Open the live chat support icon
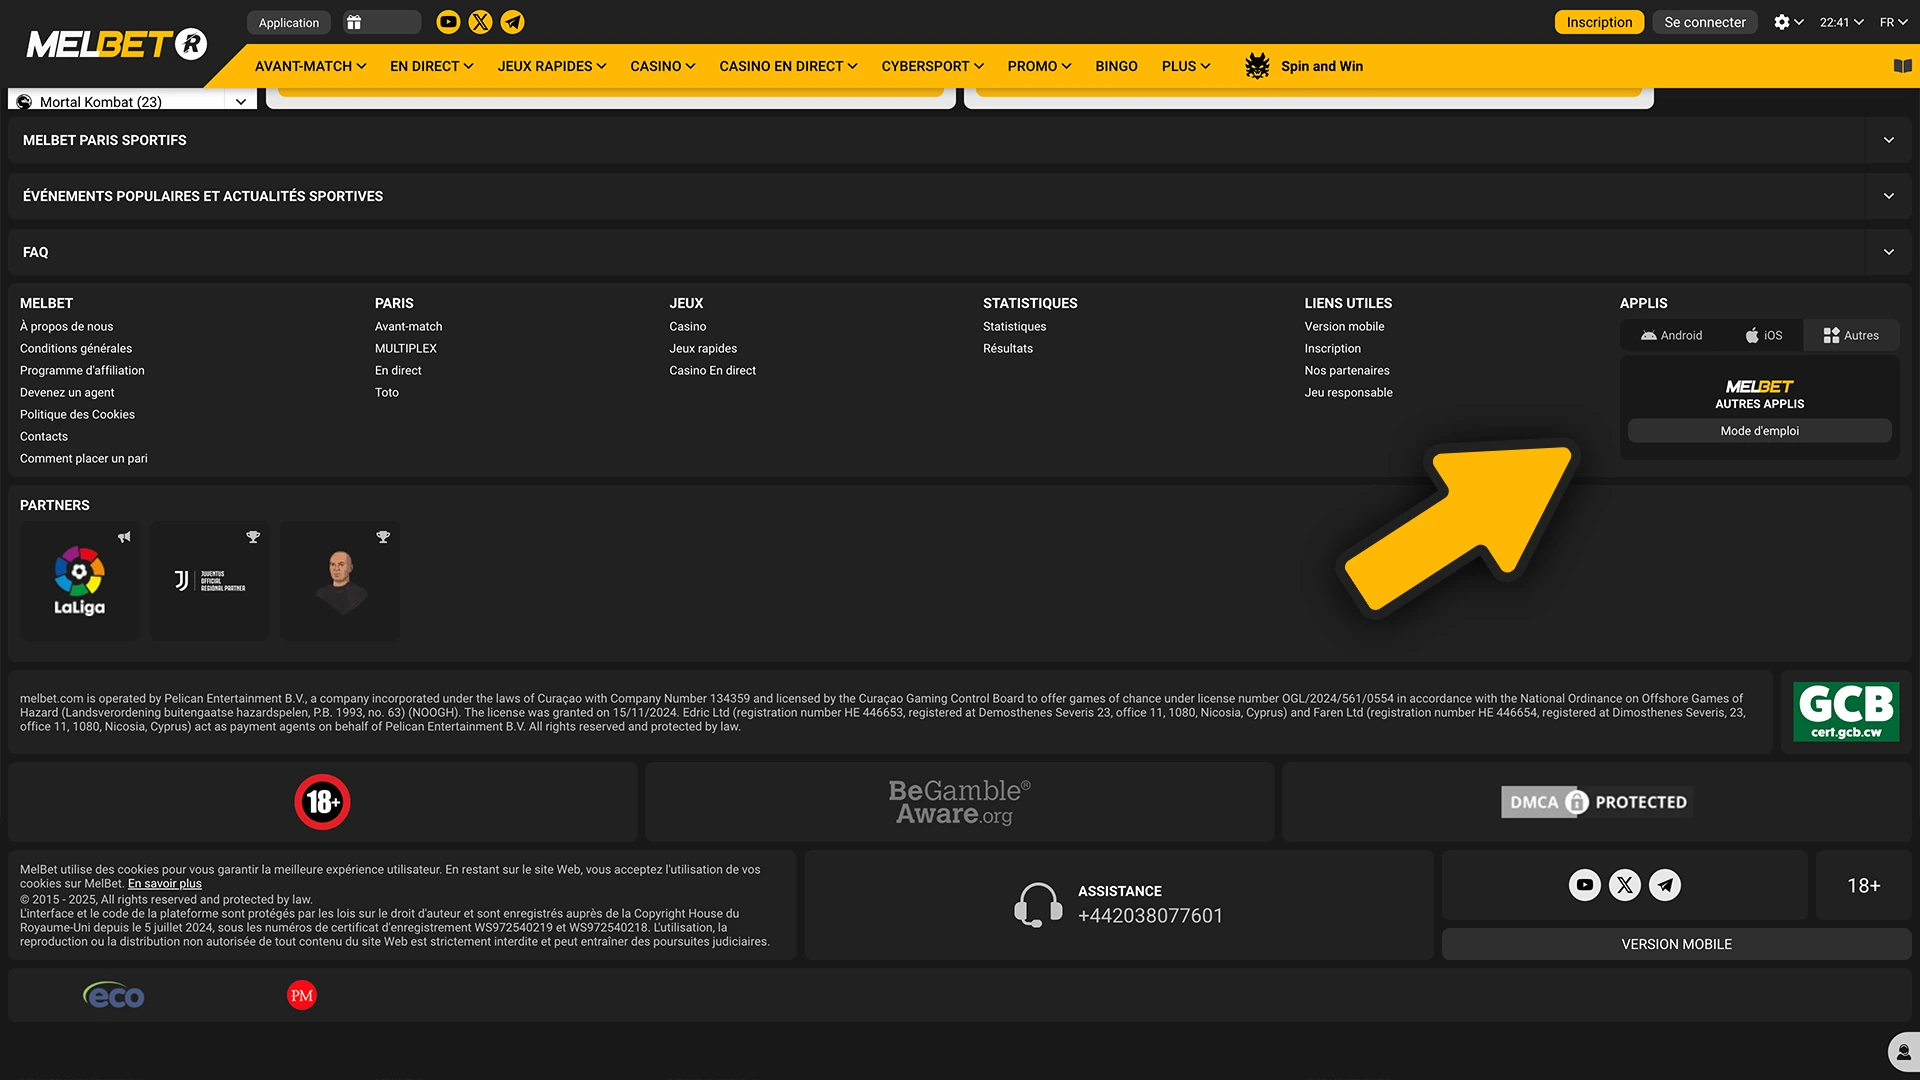This screenshot has height=1080, width=1920. [x=1903, y=1052]
